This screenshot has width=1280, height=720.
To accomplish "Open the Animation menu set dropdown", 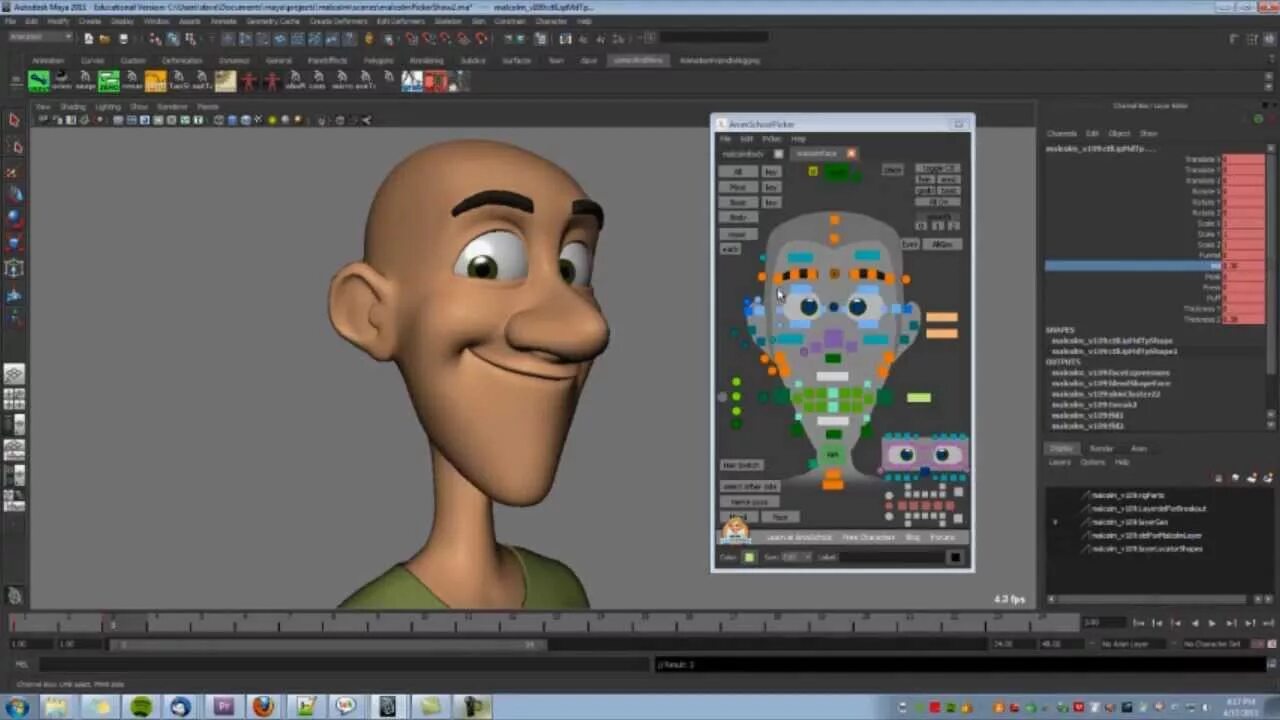I will [x=40, y=38].
